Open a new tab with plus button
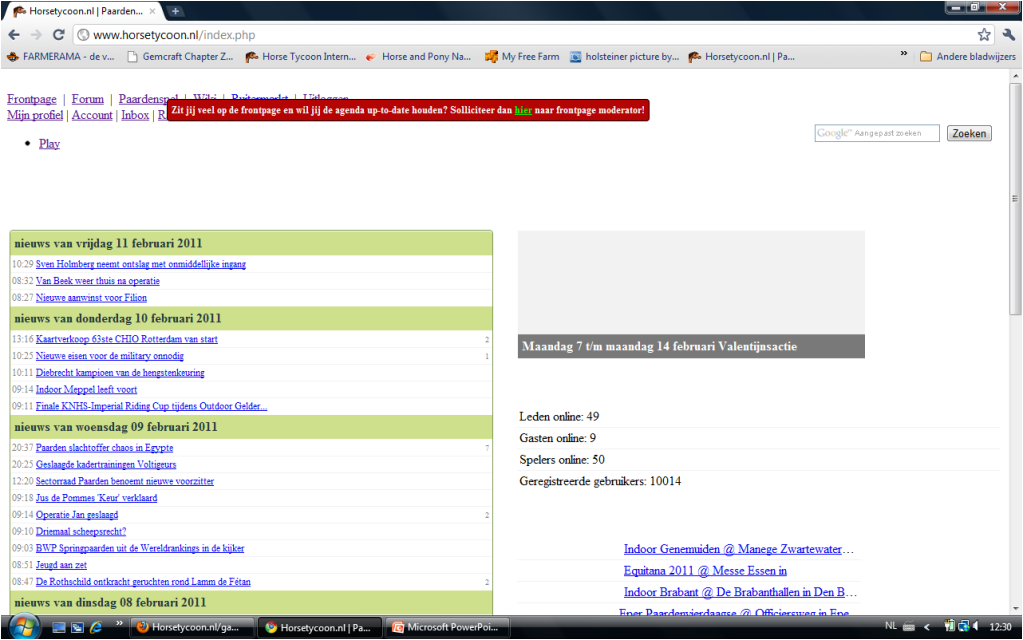This screenshot has width=1023, height=640. pyautogui.click(x=176, y=11)
